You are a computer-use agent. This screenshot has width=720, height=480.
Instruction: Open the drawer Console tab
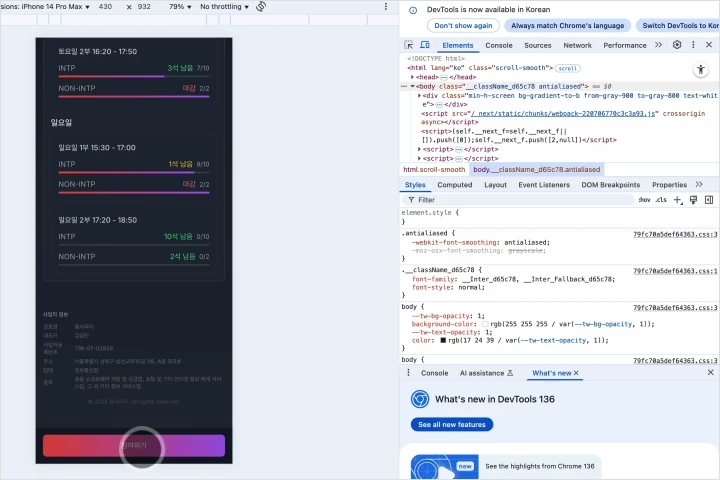[434, 373]
